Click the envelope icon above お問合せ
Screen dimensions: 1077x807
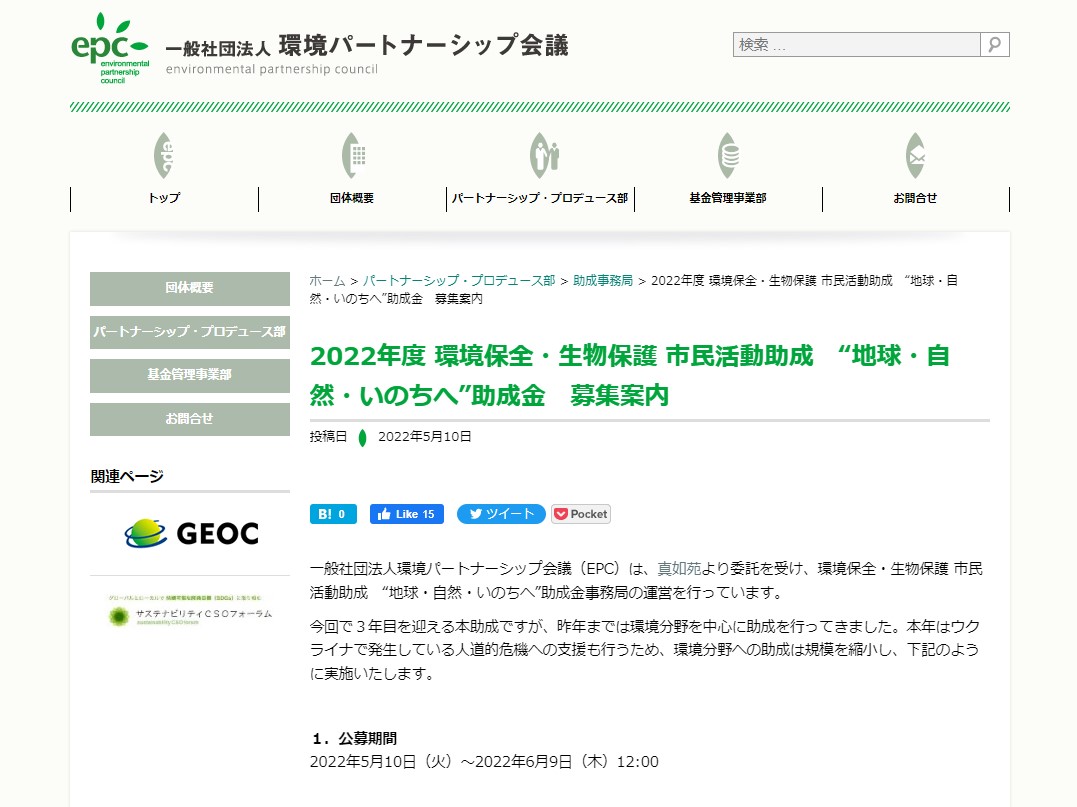[x=915, y=155]
